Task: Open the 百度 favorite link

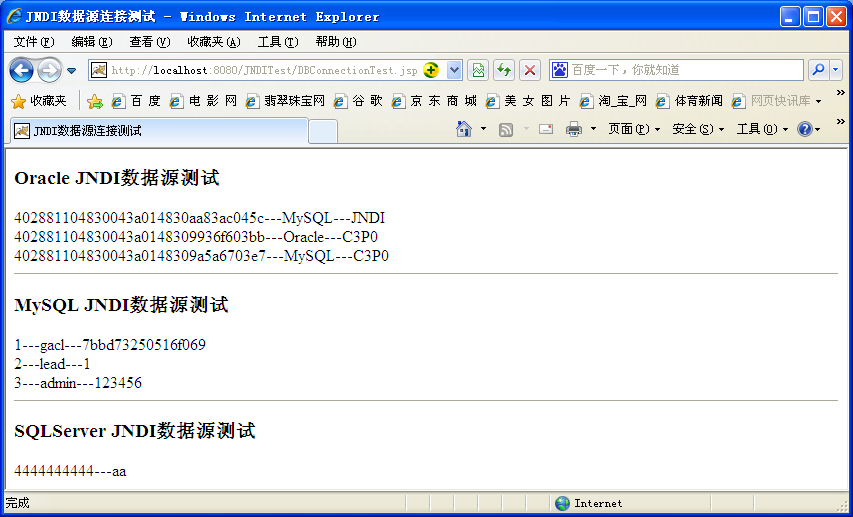Action: pos(136,101)
